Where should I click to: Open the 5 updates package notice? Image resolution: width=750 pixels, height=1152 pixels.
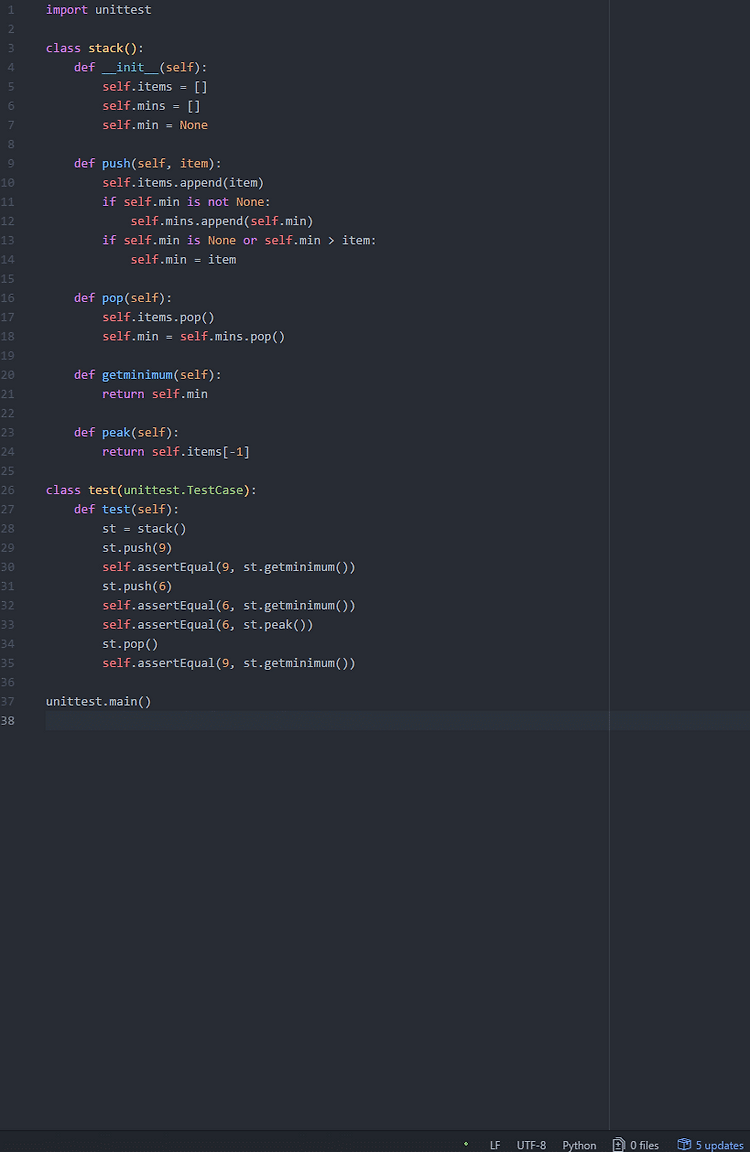click(710, 1145)
